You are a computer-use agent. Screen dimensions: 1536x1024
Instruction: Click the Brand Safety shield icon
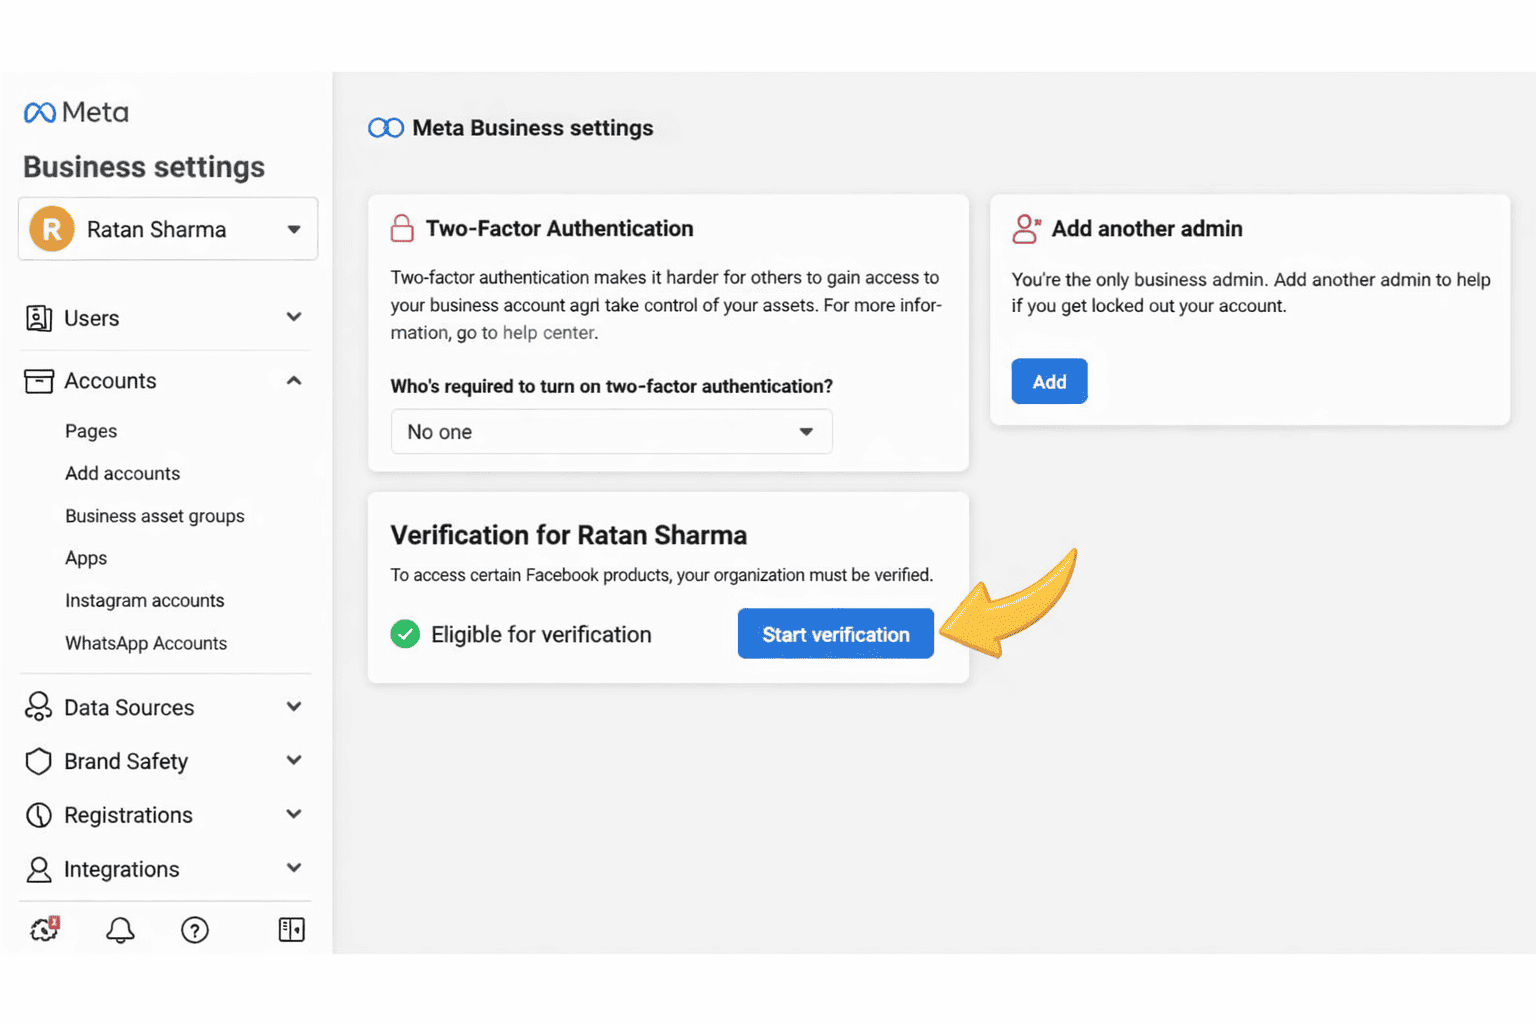(38, 761)
